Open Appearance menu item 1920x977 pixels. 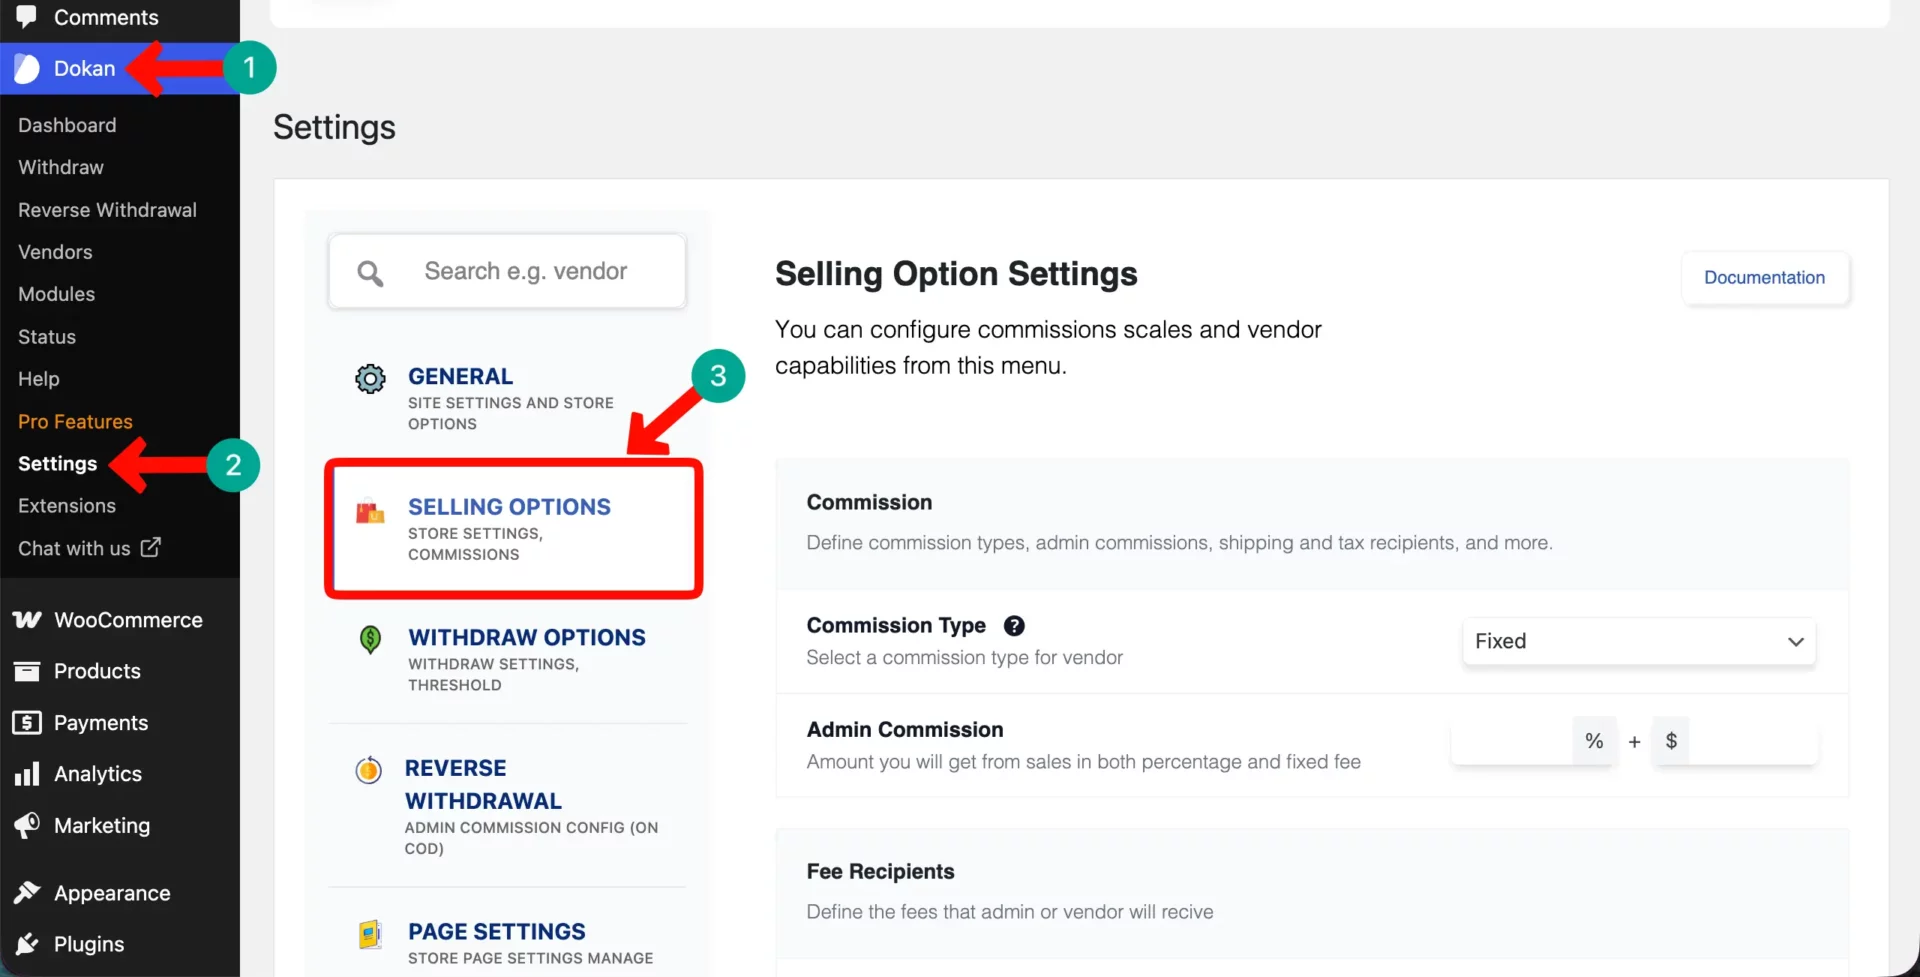112,893
